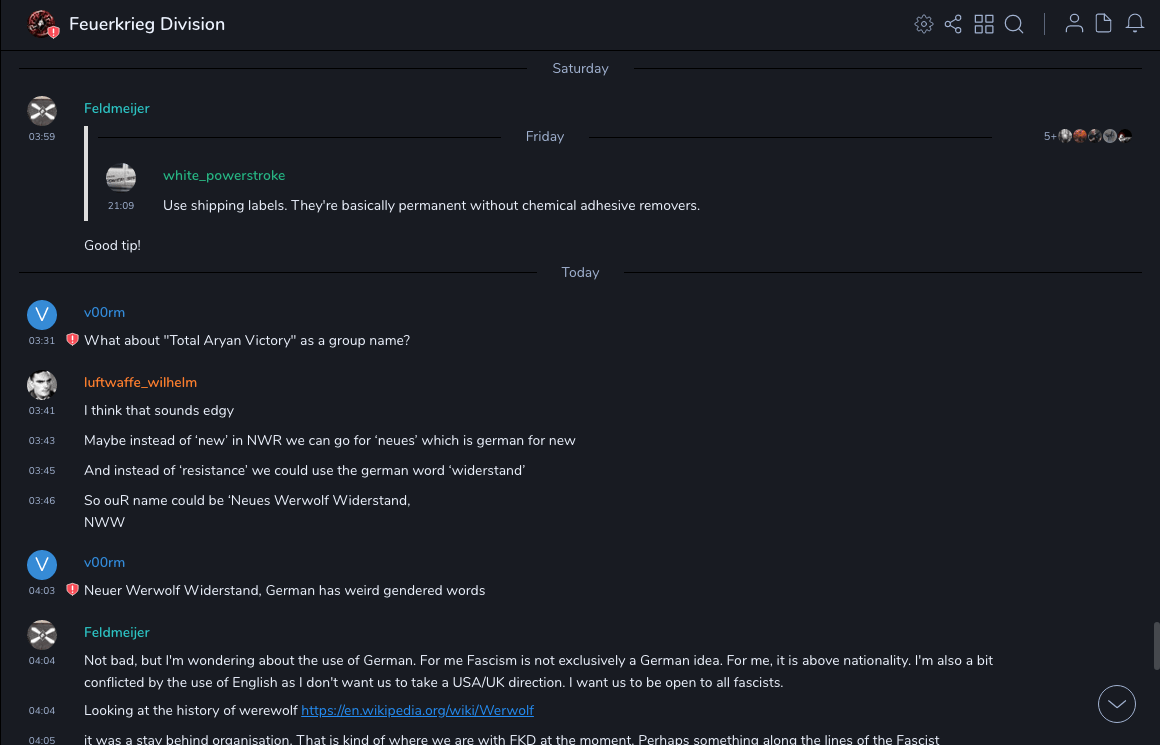The image size is (1160, 745).
Task: Click the room avatar in header
Action: [42, 24]
